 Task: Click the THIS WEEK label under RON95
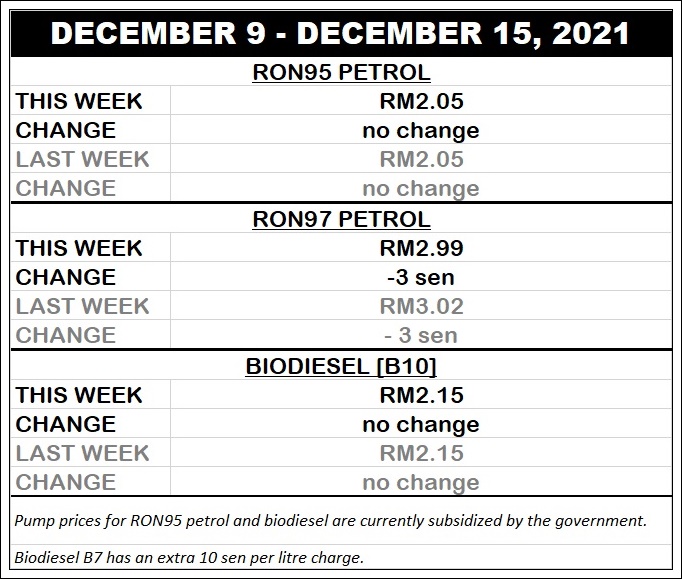(79, 101)
